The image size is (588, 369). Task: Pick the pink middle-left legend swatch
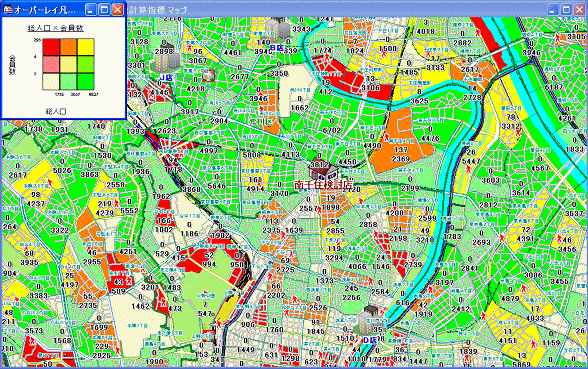51,64
